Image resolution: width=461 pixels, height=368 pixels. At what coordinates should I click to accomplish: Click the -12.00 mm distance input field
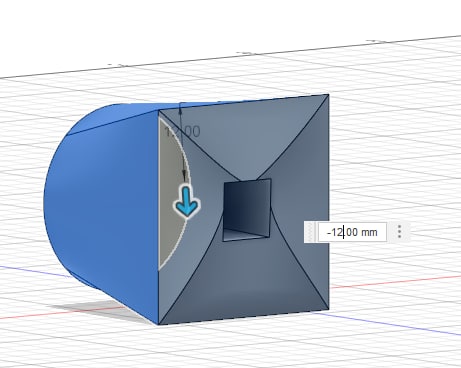click(352, 232)
